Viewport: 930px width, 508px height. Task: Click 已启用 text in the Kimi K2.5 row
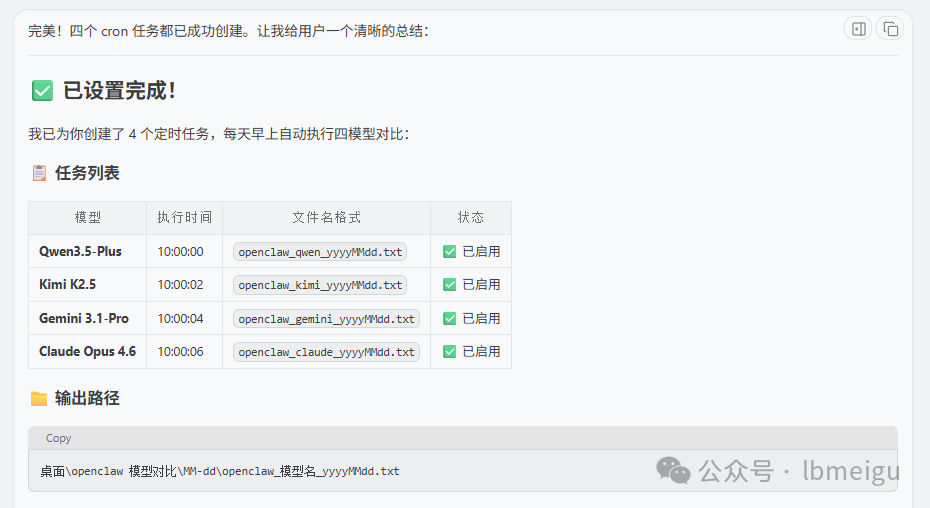[x=481, y=285]
